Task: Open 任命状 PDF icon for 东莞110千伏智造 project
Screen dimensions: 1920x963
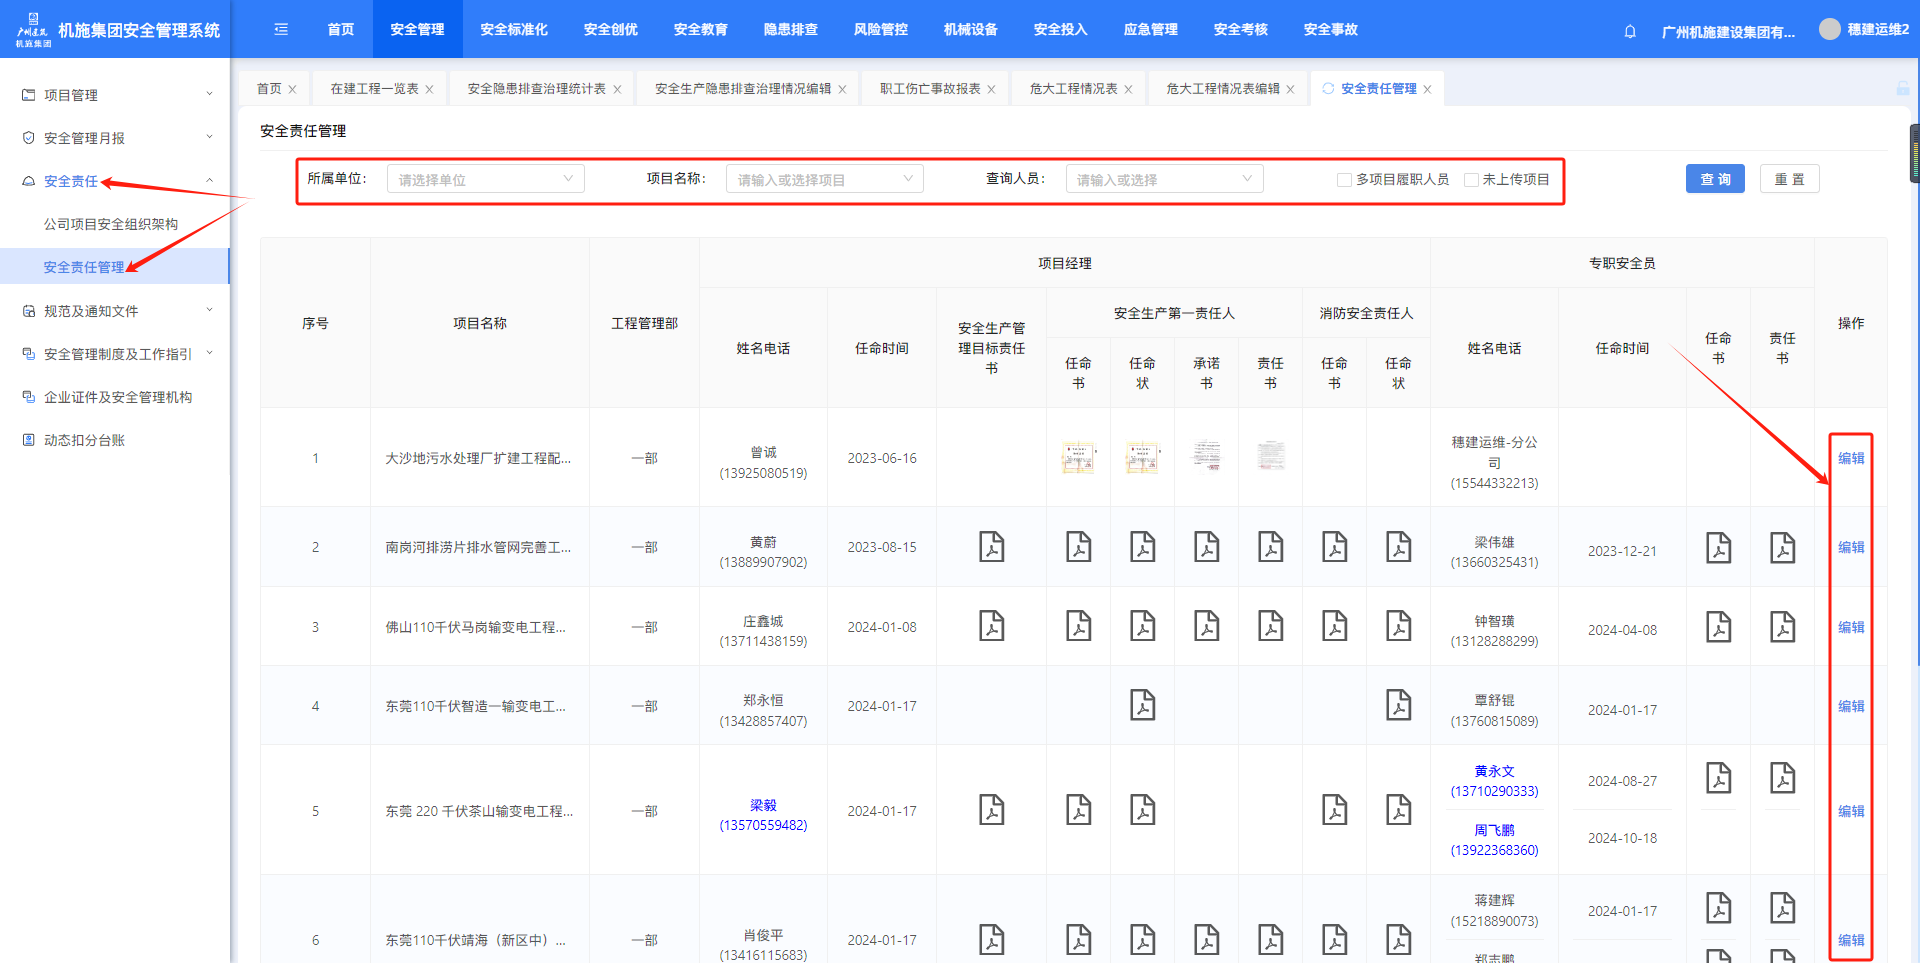Action: click(x=1142, y=705)
